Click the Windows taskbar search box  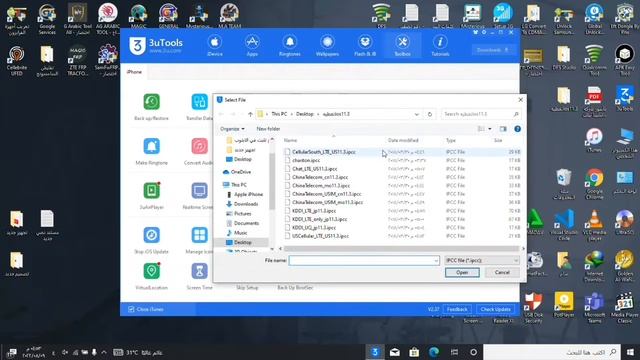pos(551,352)
